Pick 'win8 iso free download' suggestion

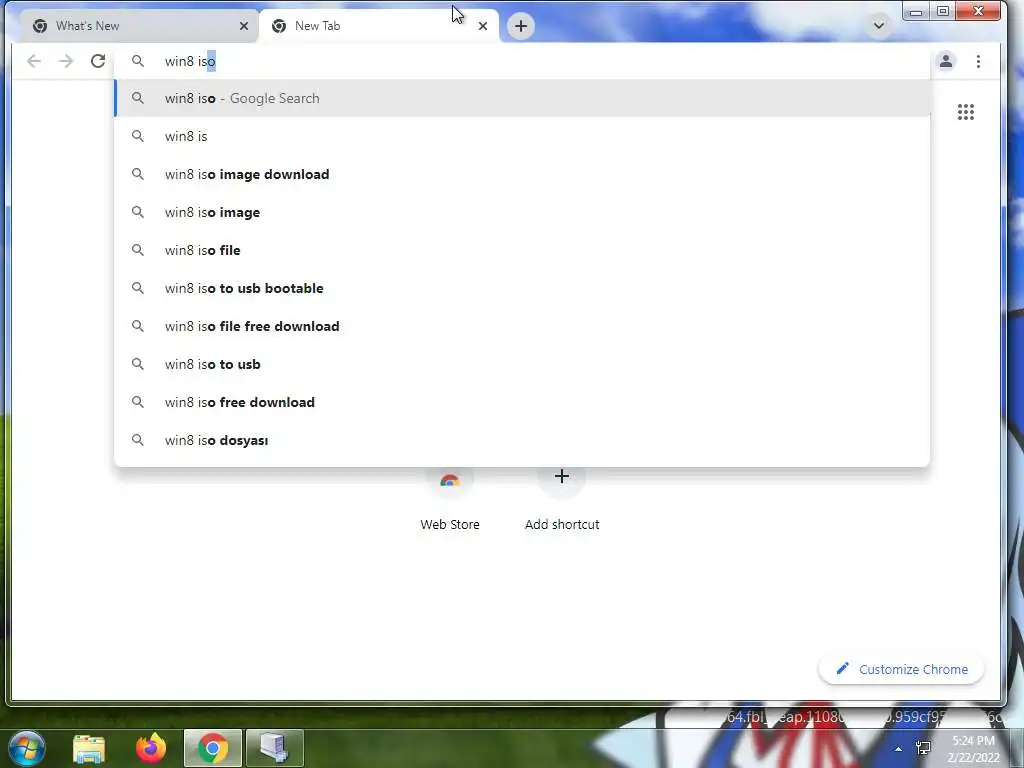click(522, 402)
